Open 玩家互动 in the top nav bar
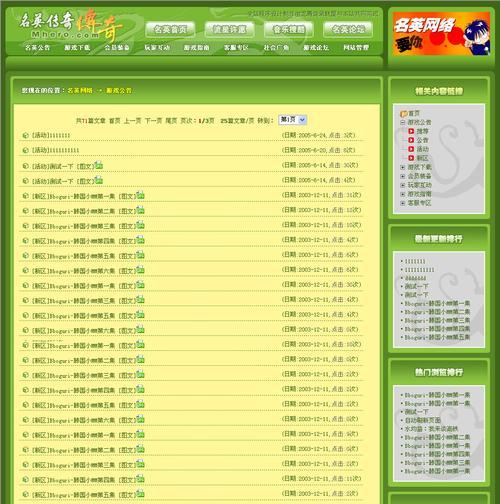The image size is (500, 504). [x=157, y=48]
